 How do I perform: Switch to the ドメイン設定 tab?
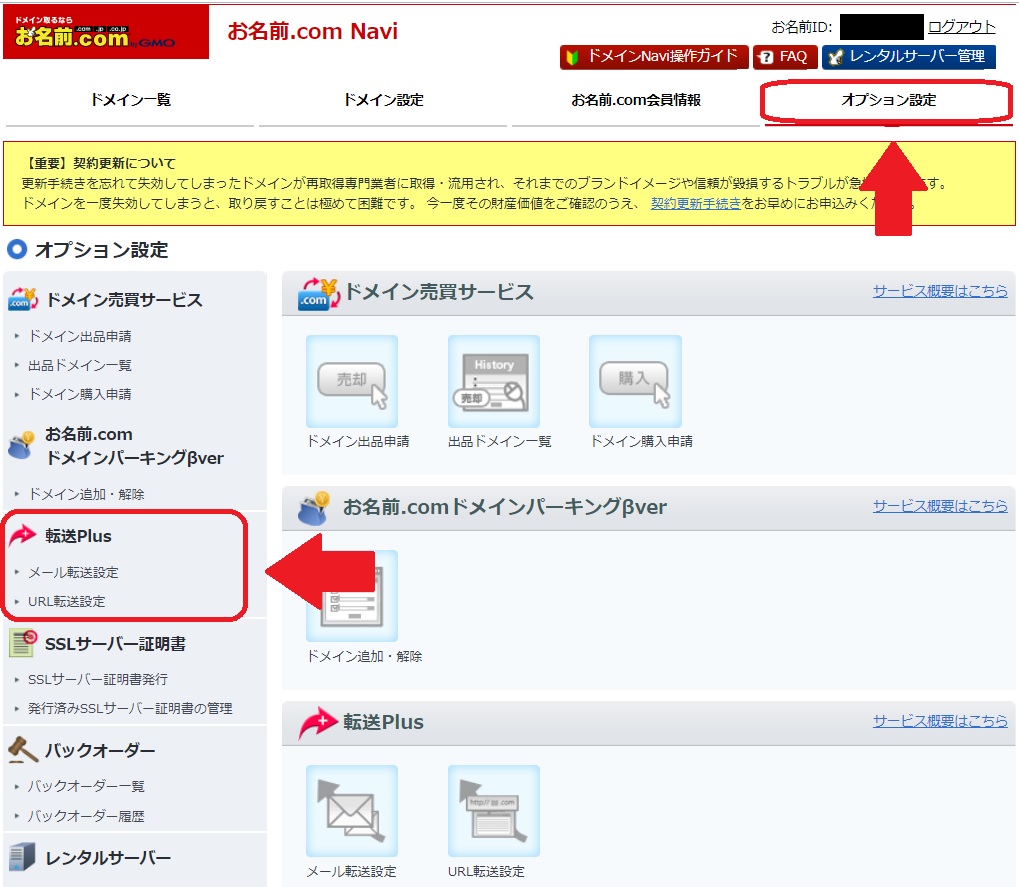point(383,100)
